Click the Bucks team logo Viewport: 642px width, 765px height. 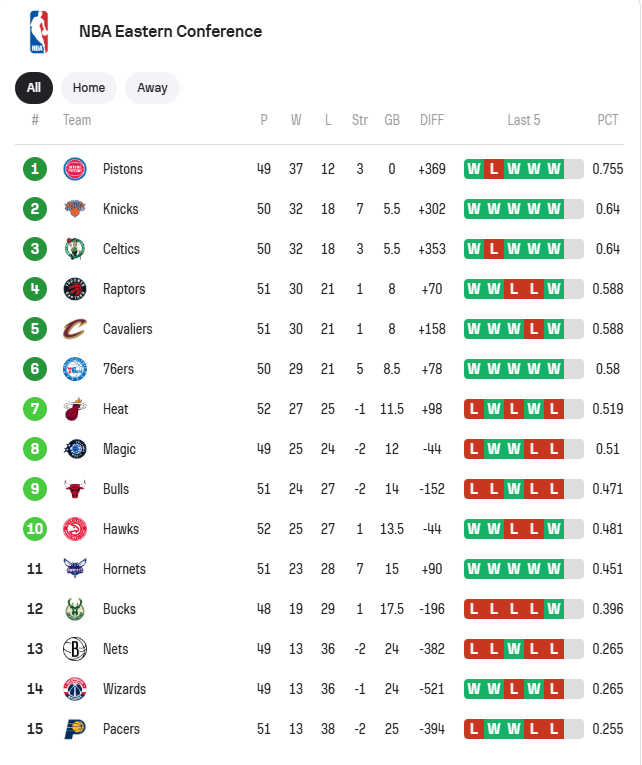75,609
